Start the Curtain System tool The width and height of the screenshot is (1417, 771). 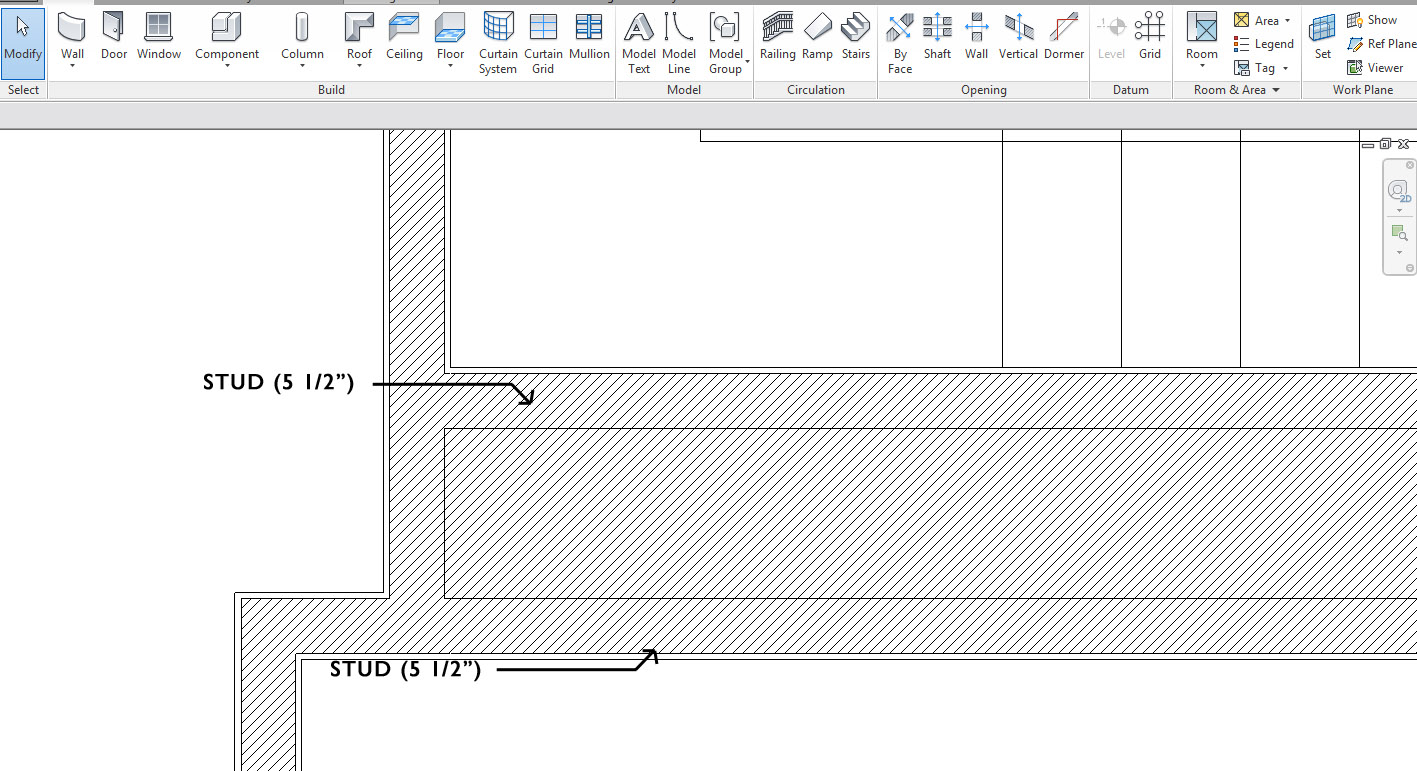coord(498,43)
